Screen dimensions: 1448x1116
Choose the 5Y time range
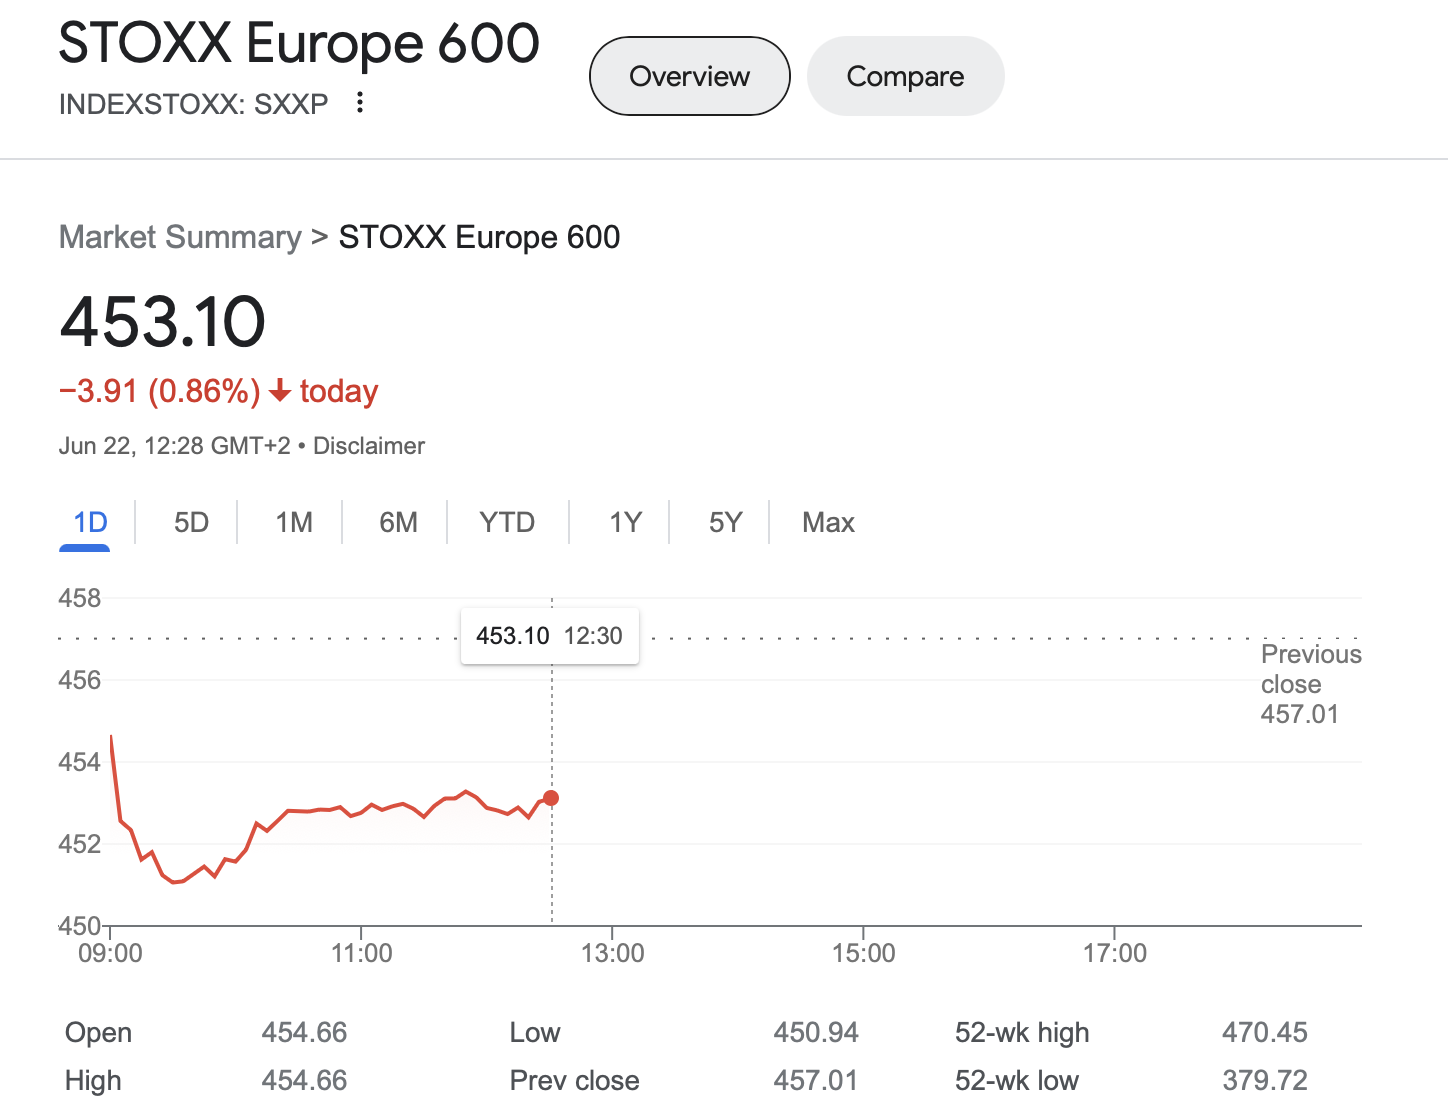coord(725,522)
